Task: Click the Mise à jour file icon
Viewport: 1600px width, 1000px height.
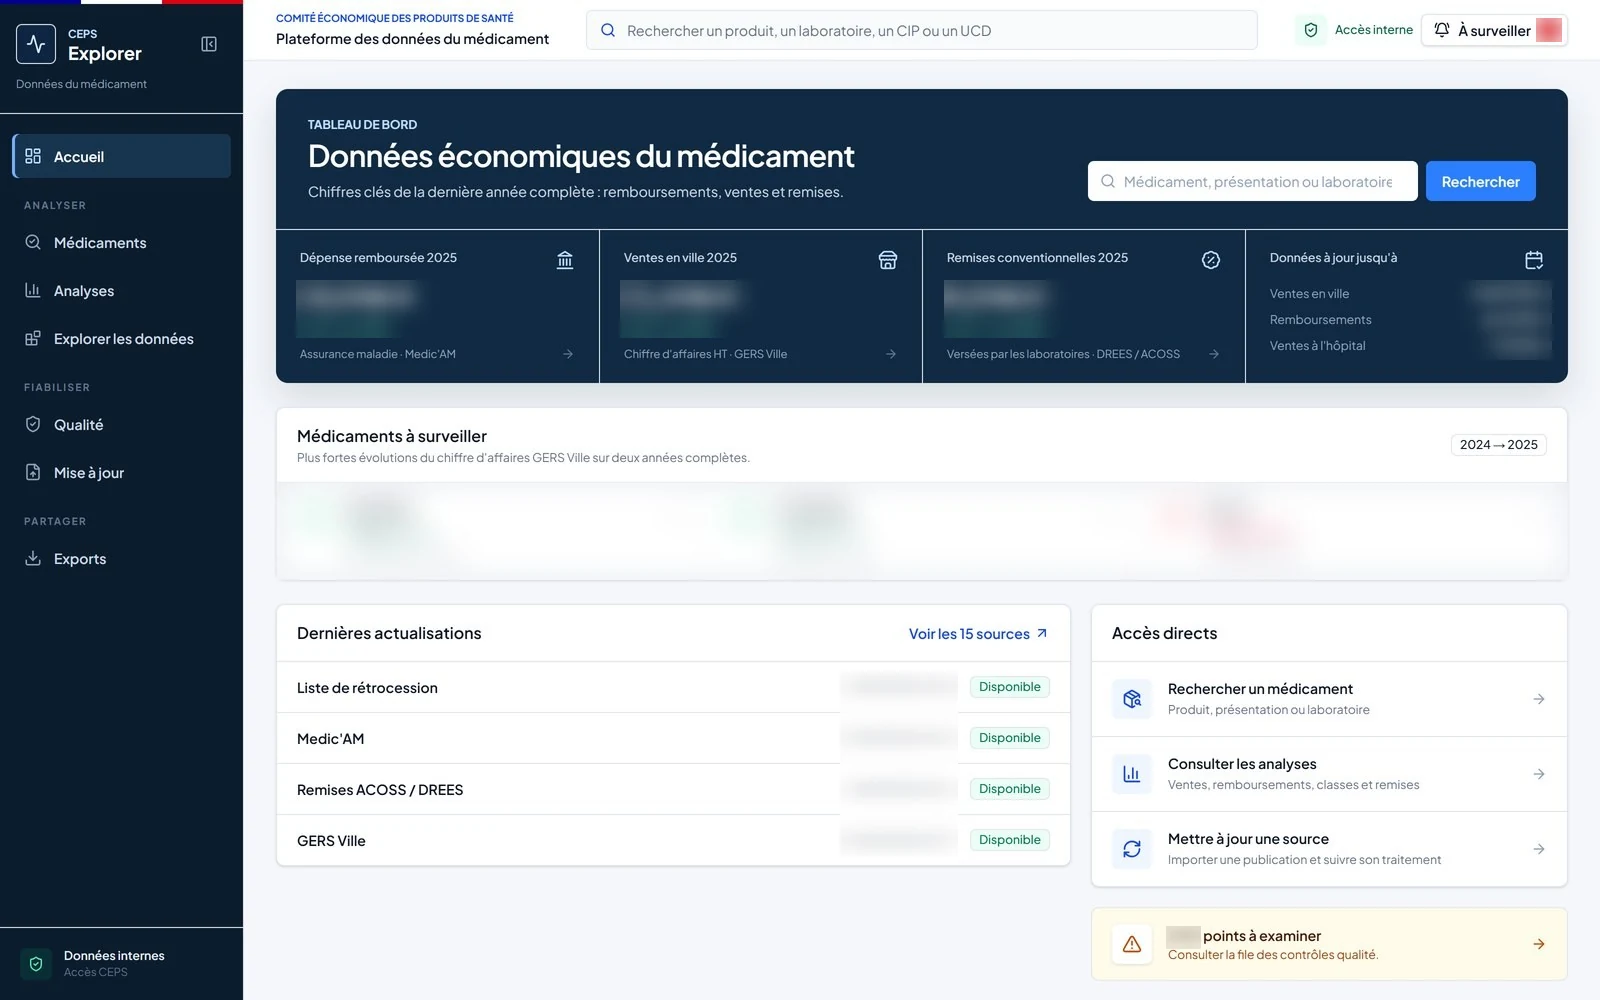Action: pyautogui.click(x=33, y=473)
